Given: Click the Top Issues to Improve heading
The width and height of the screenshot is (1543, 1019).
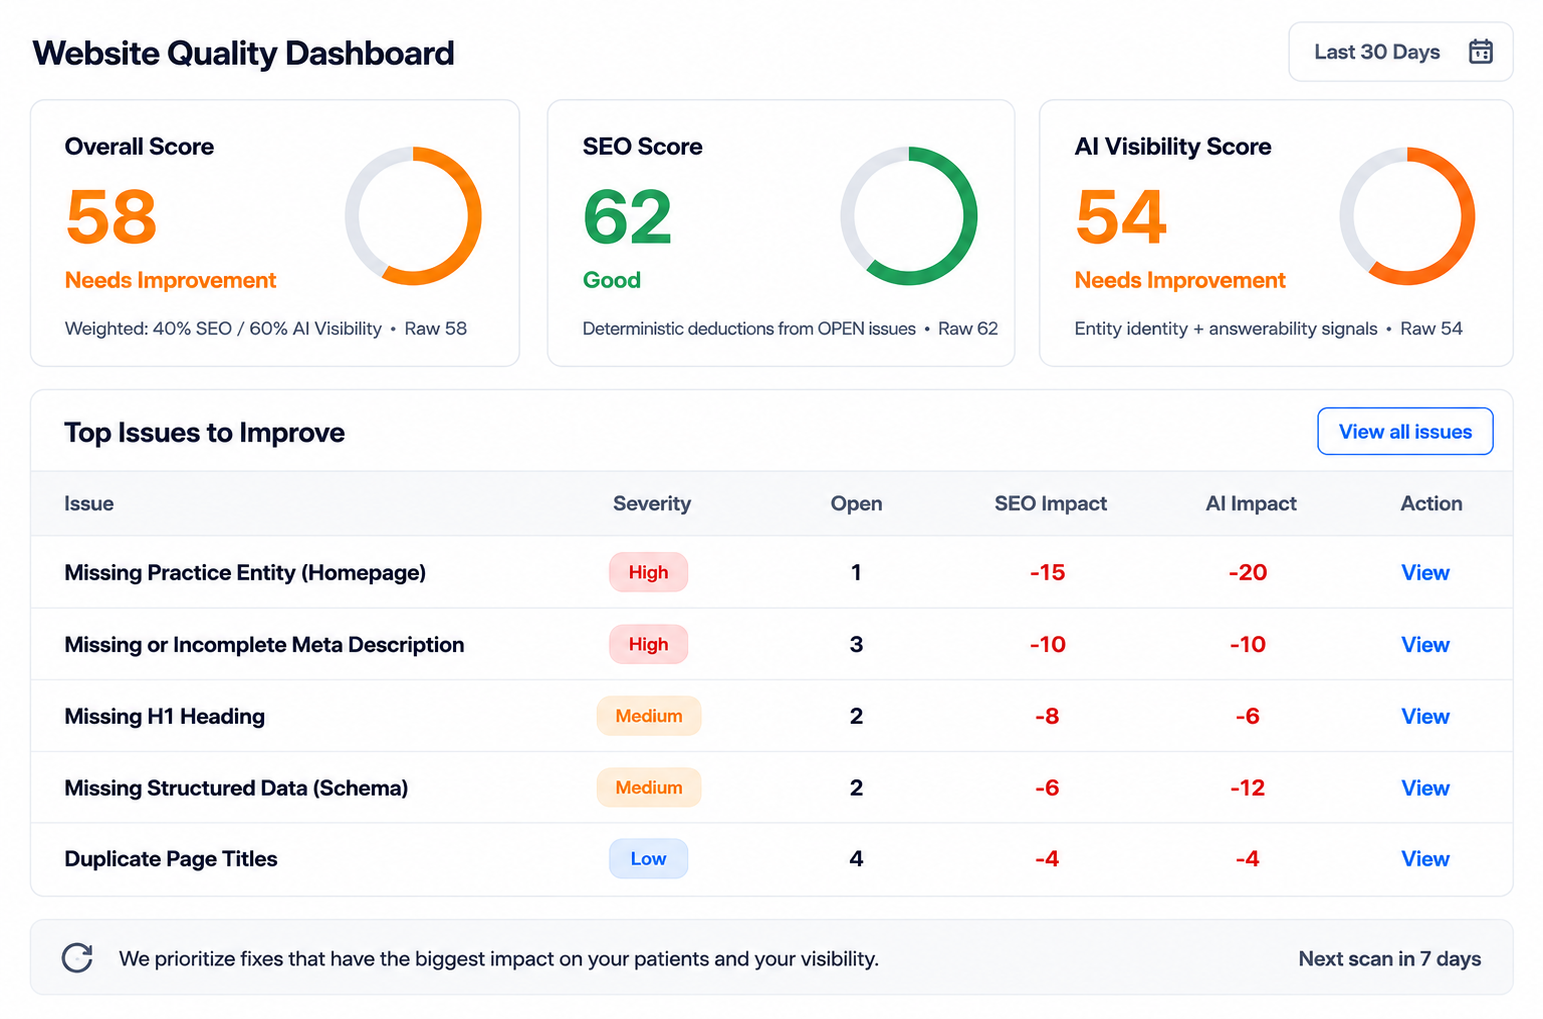Looking at the screenshot, I should 204,432.
